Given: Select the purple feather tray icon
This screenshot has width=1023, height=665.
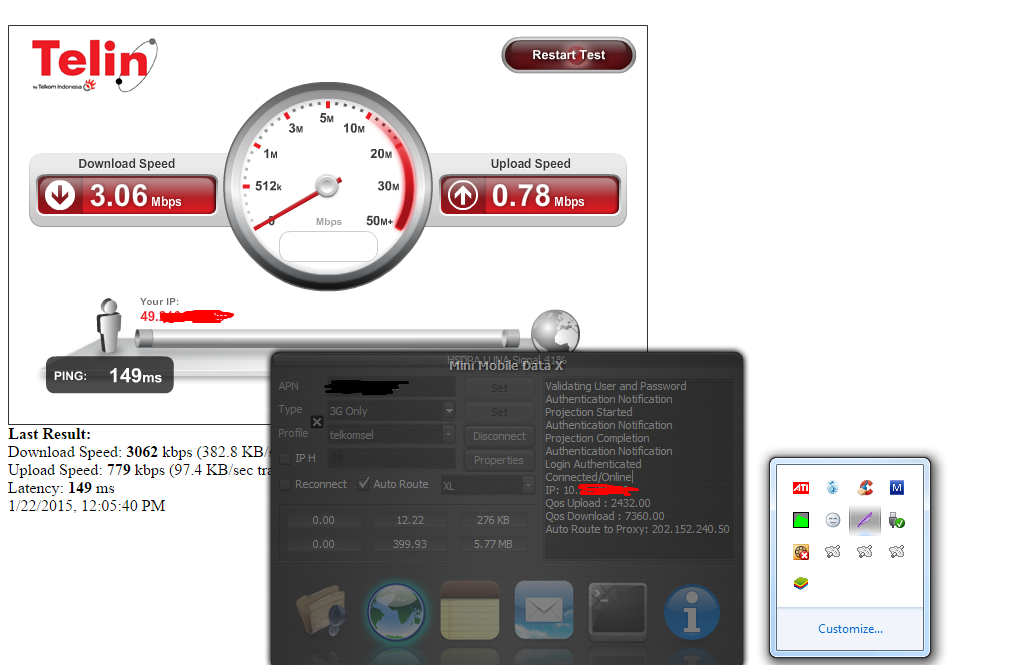Looking at the screenshot, I should tap(865, 520).
